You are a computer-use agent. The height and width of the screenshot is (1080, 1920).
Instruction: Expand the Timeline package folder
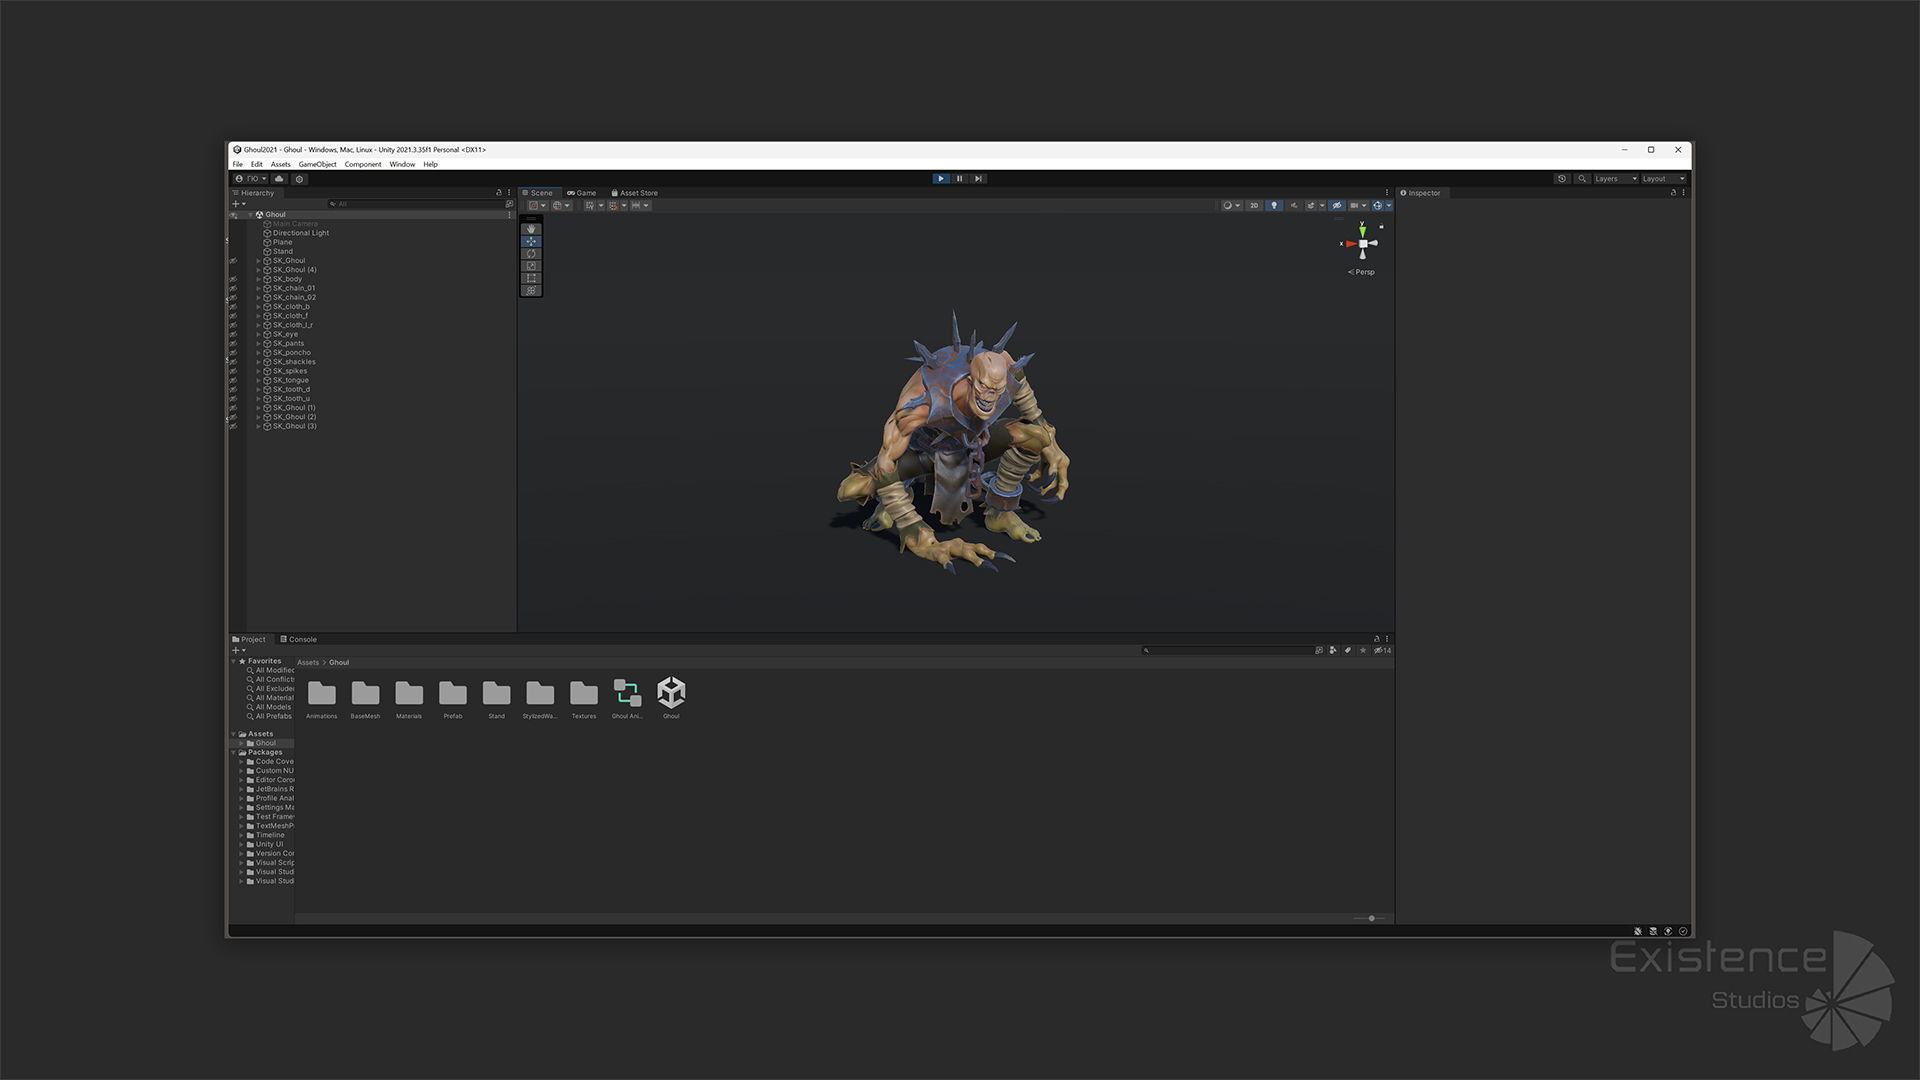[x=241, y=836]
